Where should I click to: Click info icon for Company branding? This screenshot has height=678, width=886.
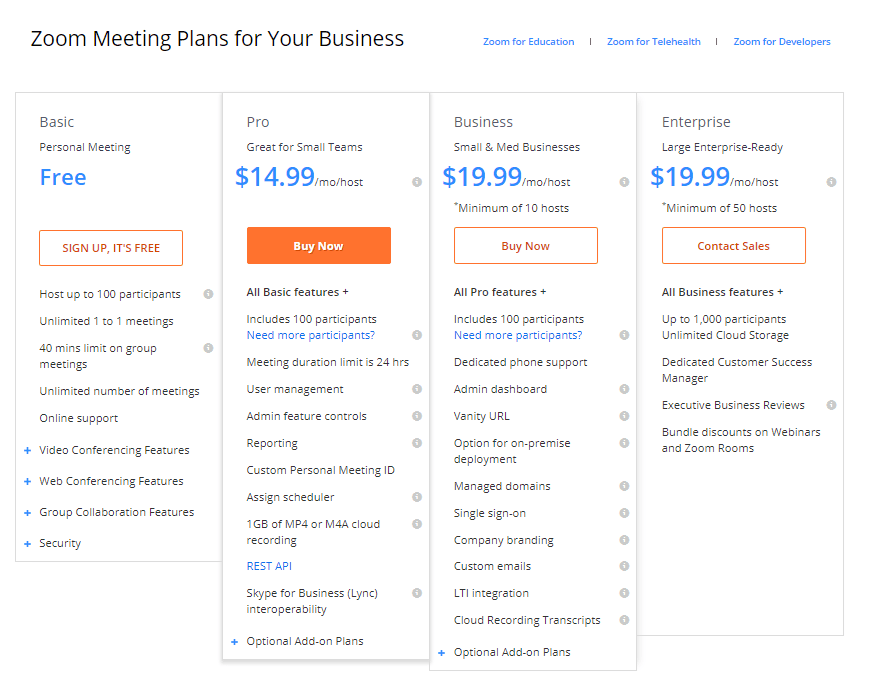pyautogui.click(x=624, y=540)
